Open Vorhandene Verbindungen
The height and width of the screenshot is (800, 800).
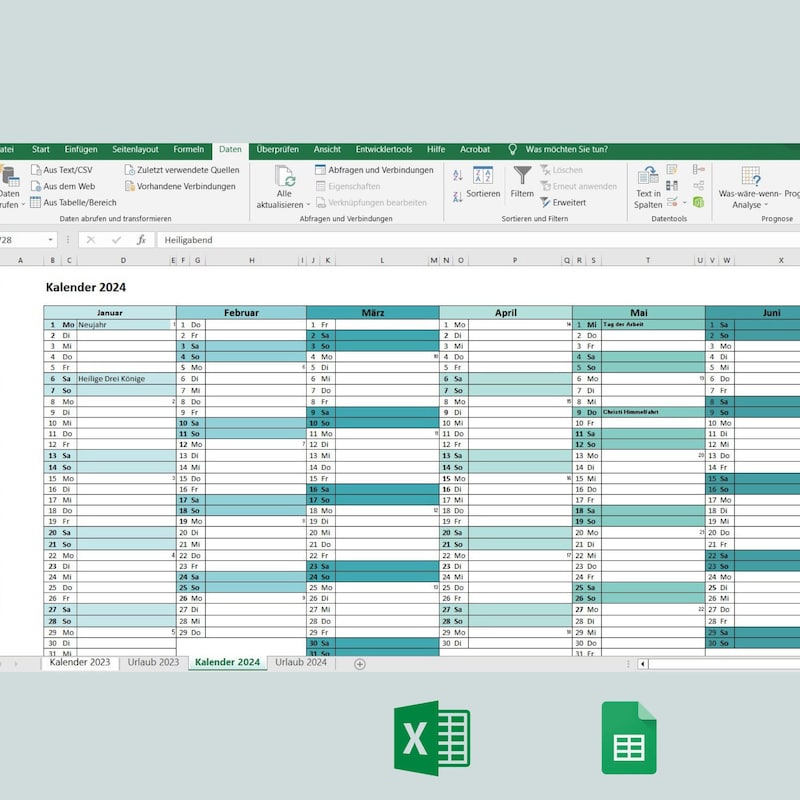click(x=180, y=186)
